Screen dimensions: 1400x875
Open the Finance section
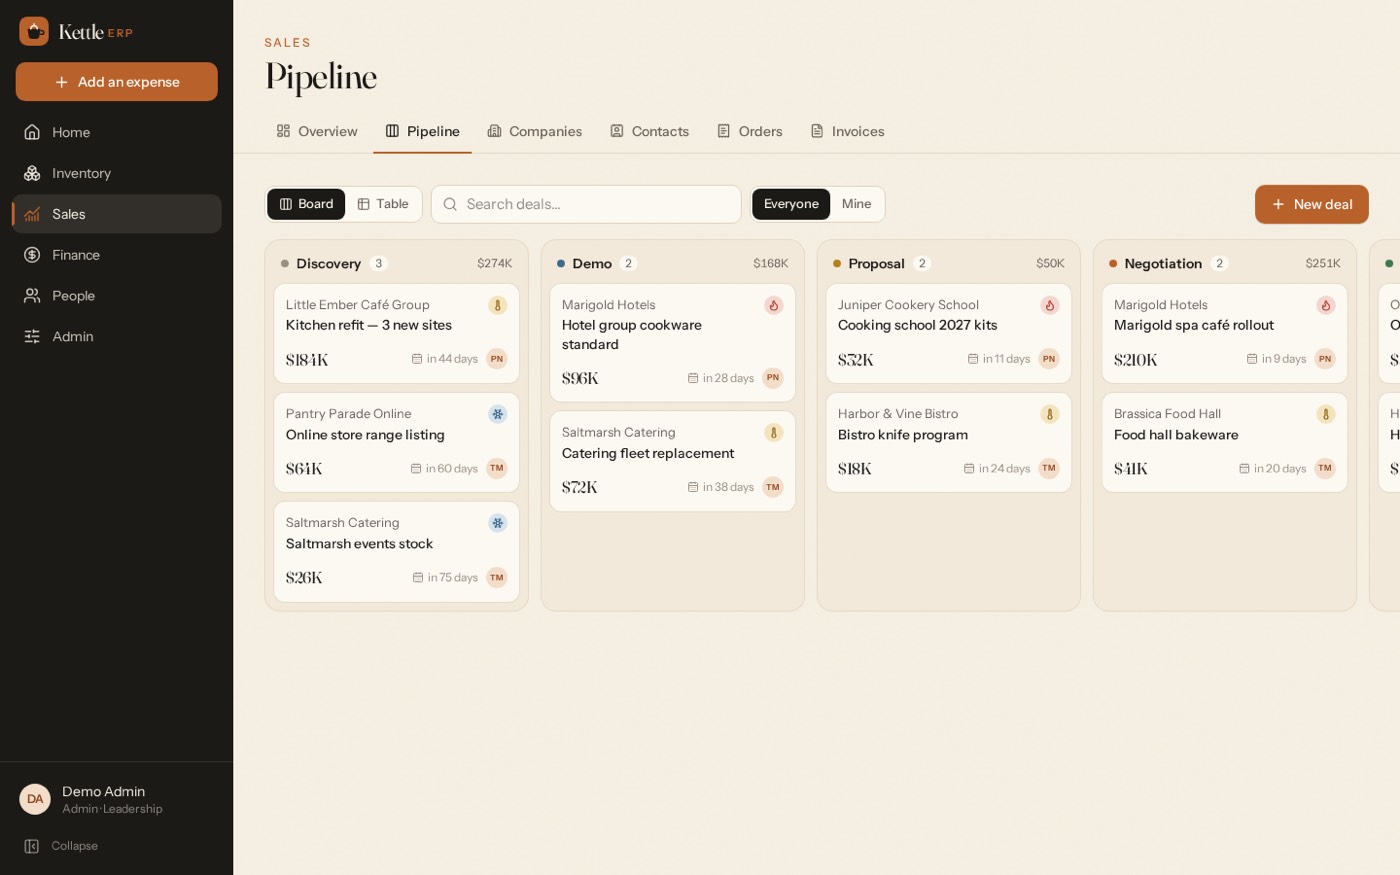(117, 255)
